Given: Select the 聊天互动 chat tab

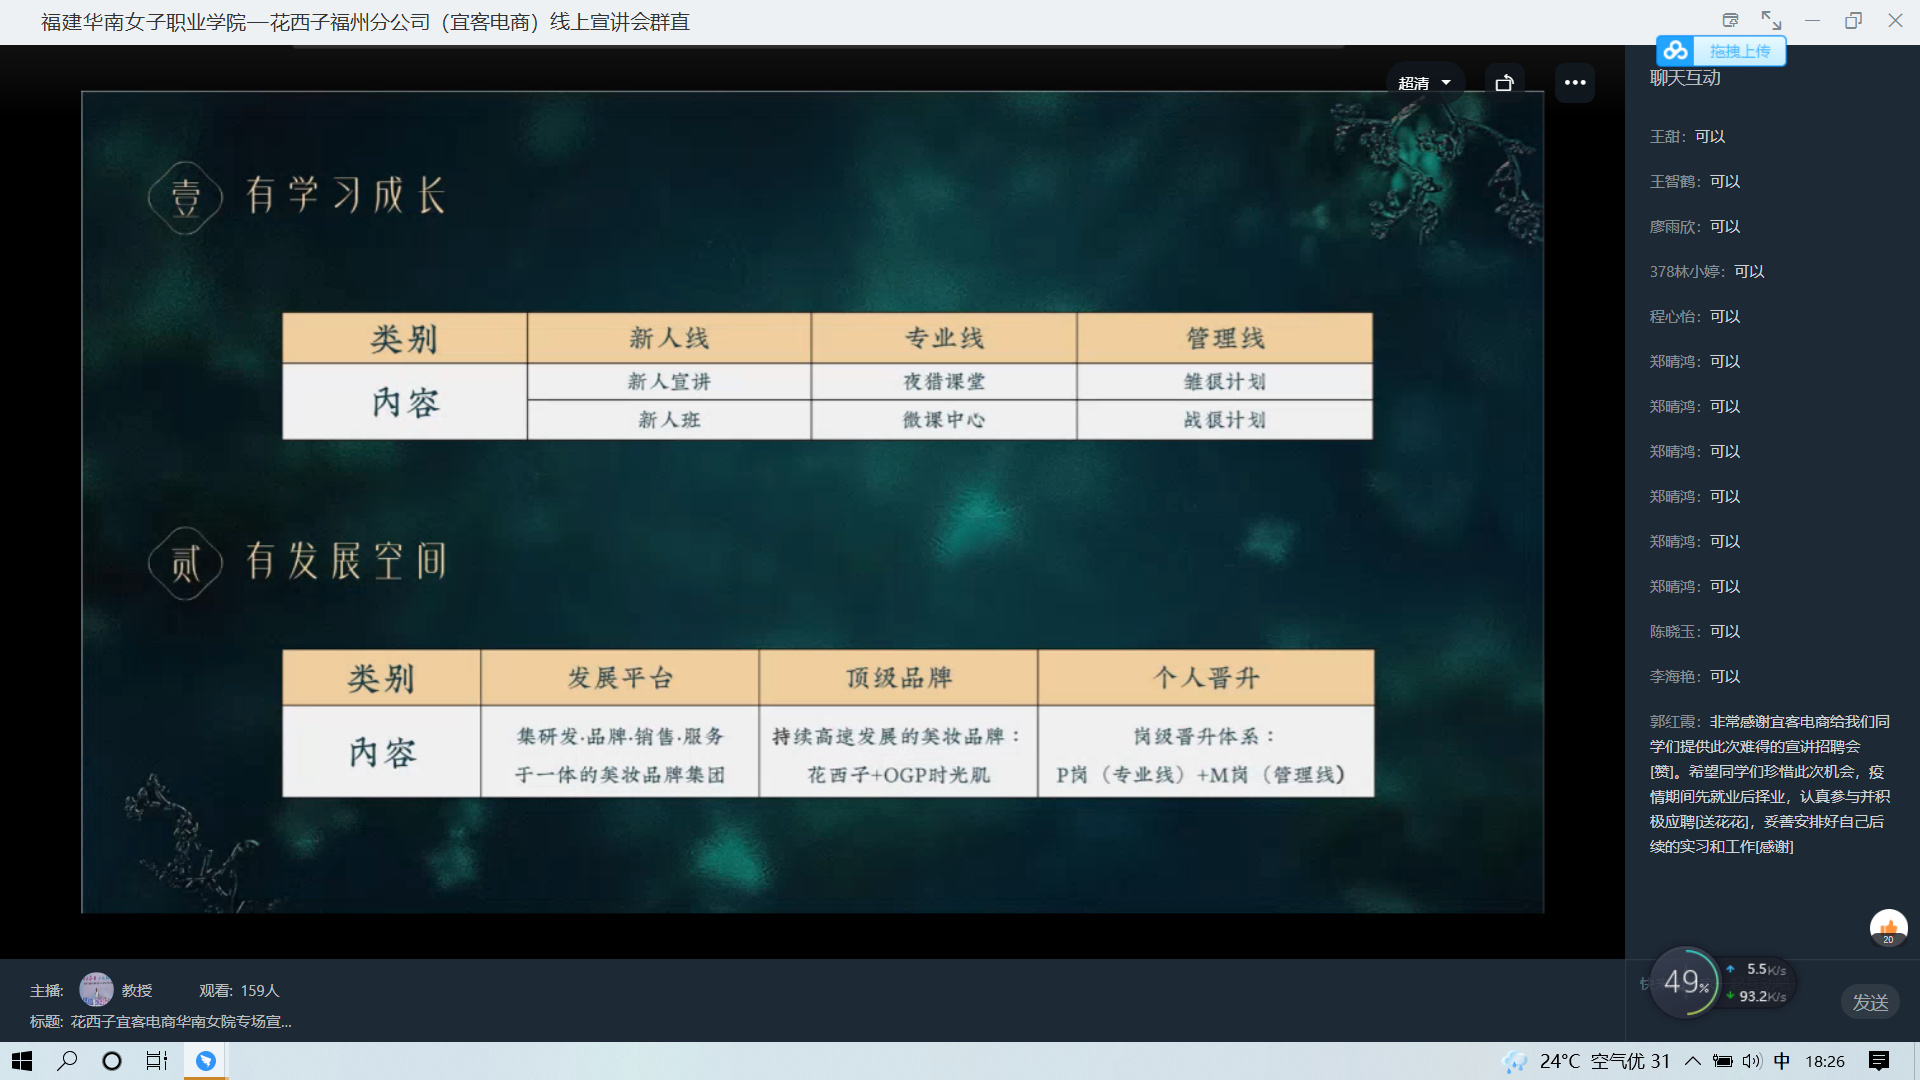Looking at the screenshot, I should click(x=1685, y=78).
